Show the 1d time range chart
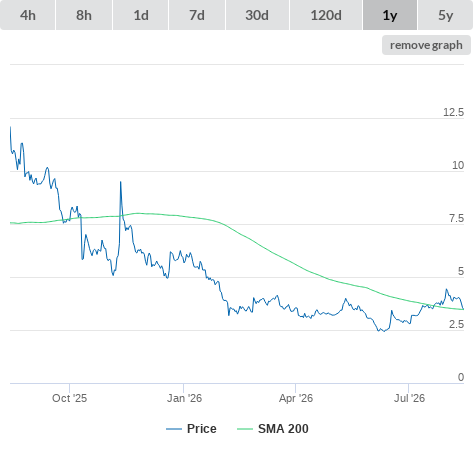Viewport: 474px width, 455px height. [141, 15]
